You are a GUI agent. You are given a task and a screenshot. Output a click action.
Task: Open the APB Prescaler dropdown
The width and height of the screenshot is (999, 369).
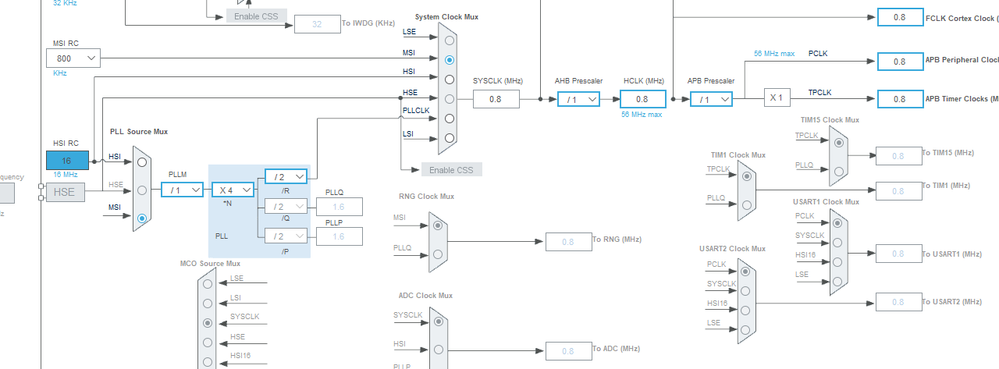[x=711, y=99]
